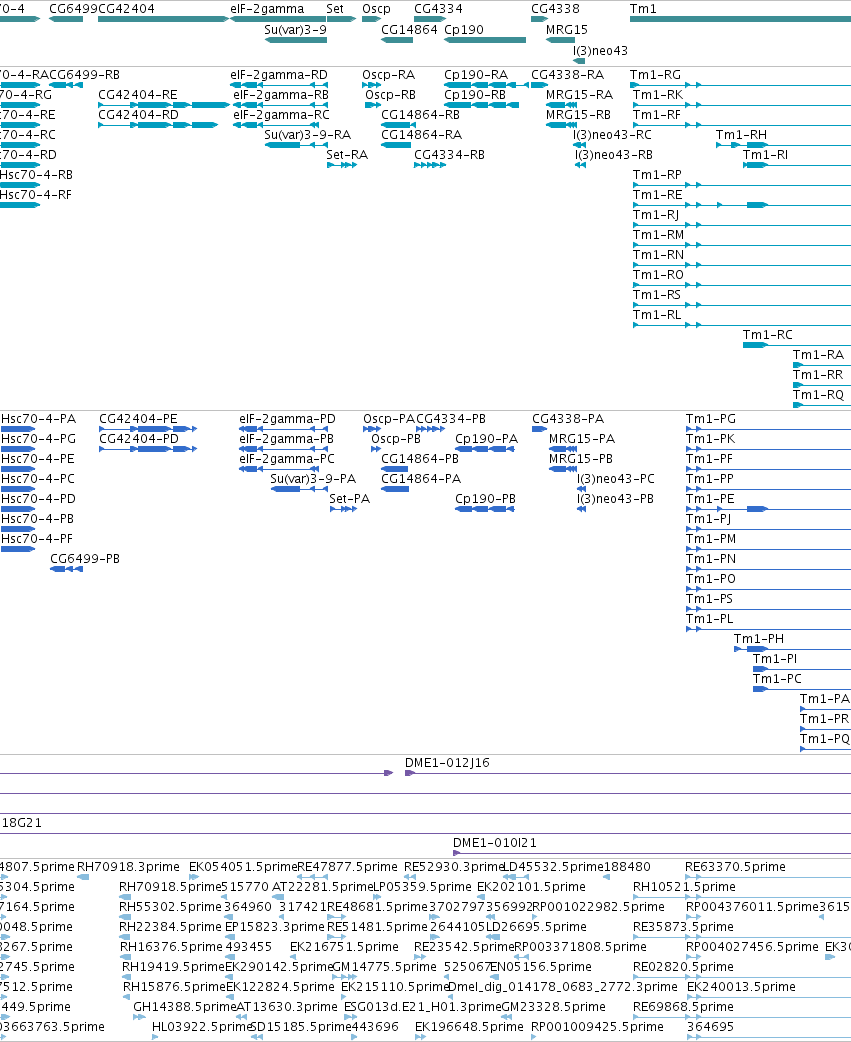Select protein Tm1-PE label
851x1042 pixels.
710,499
